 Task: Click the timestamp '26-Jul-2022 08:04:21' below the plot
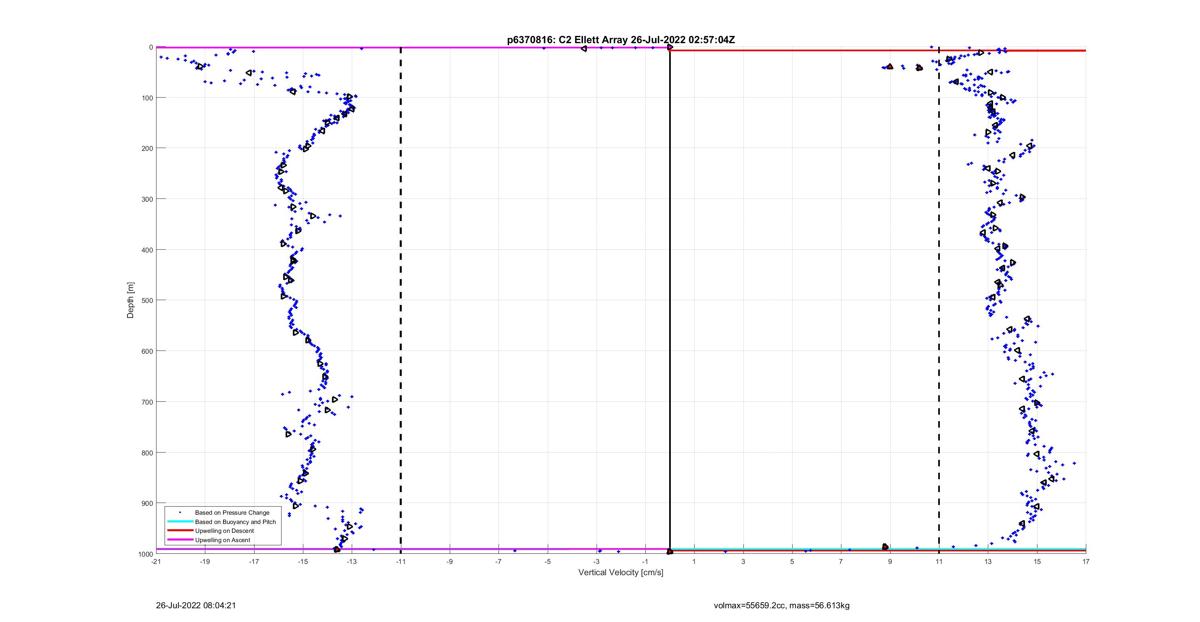coord(196,605)
